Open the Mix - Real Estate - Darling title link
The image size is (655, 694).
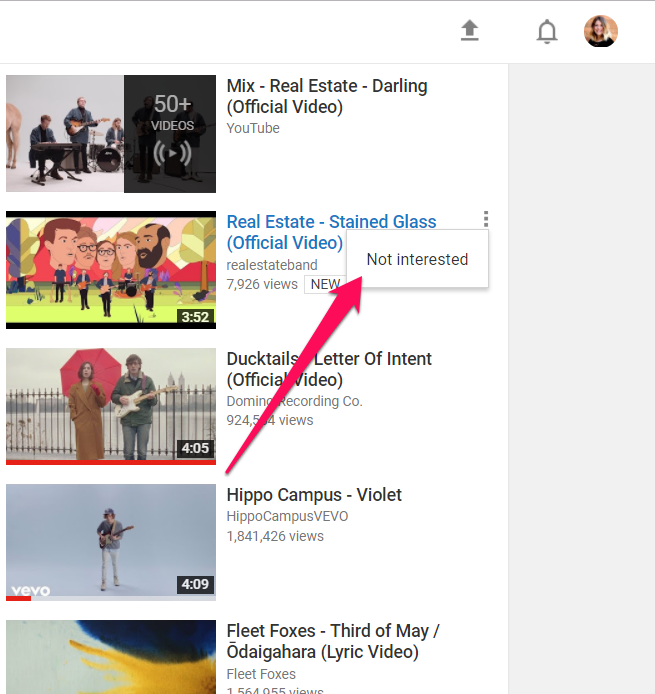pos(327,96)
